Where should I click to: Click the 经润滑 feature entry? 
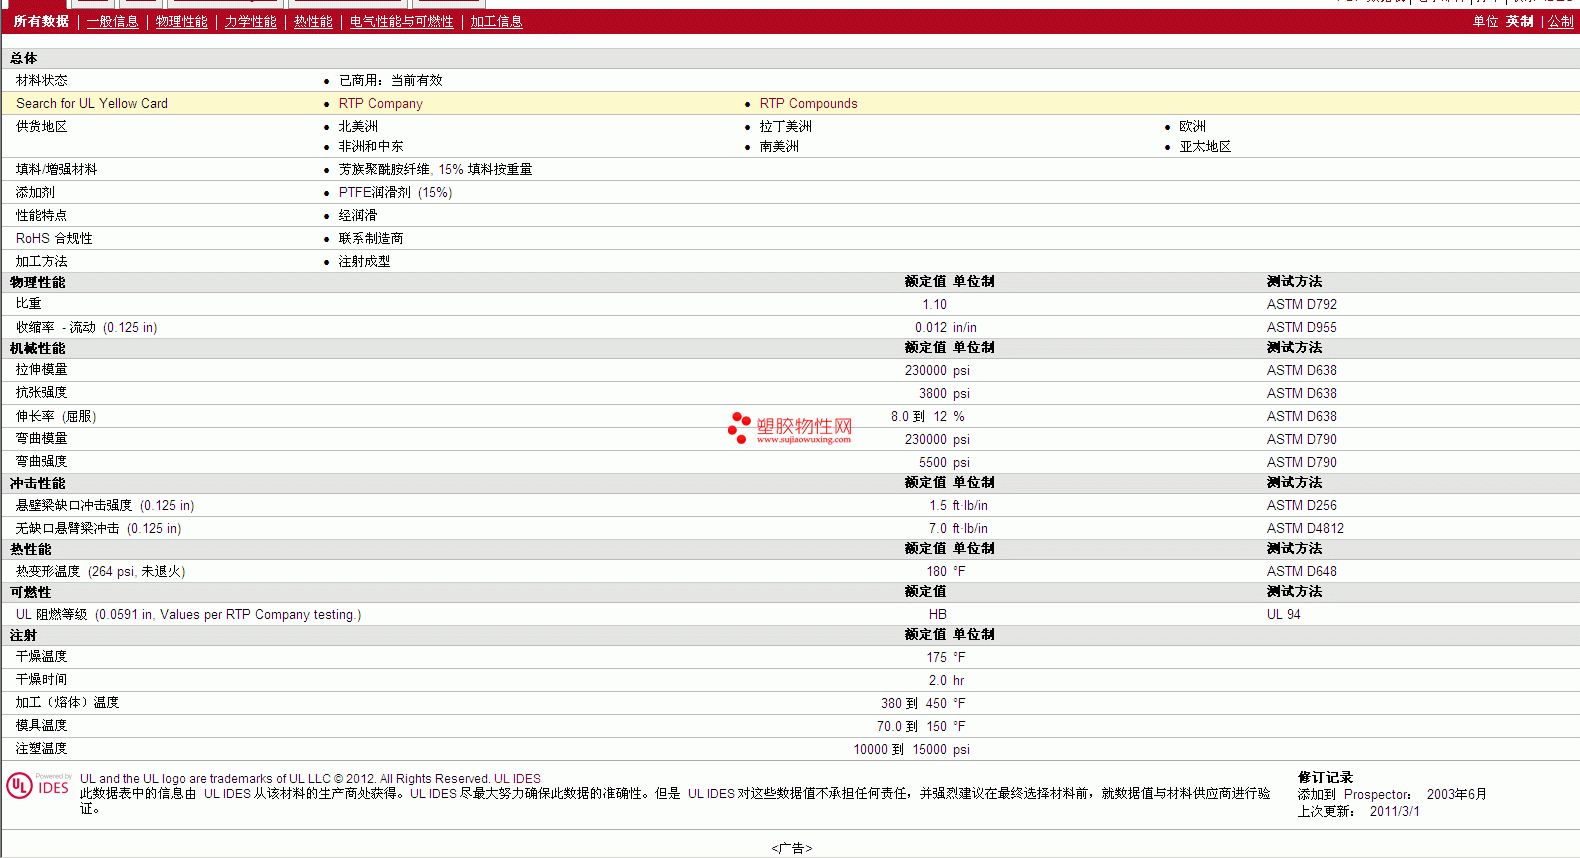(x=358, y=215)
